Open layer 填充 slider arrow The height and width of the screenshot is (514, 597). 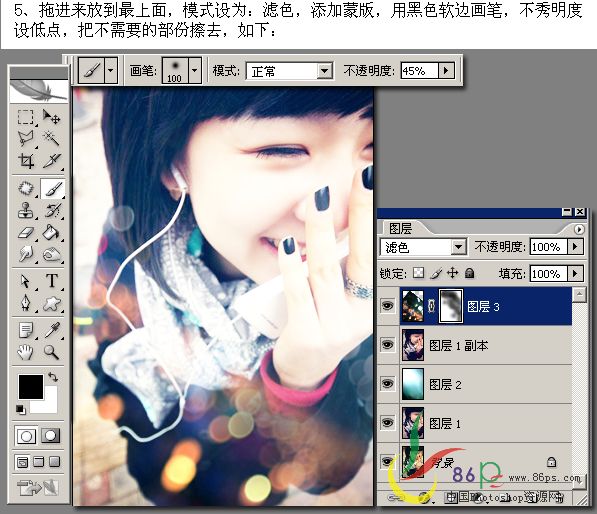pos(575,273)
